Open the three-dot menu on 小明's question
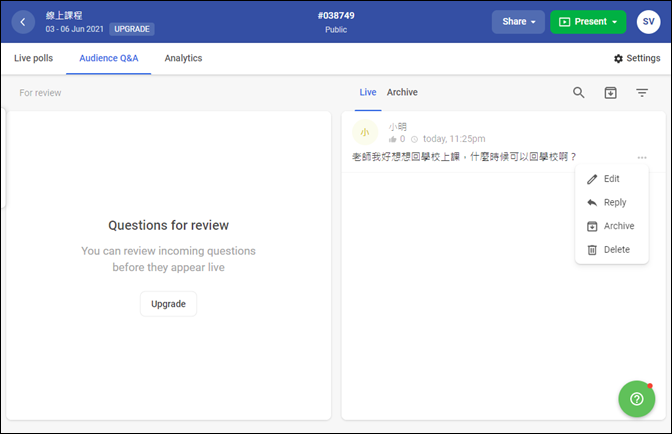This screenshot has width=672, height=434. [642, 158]
